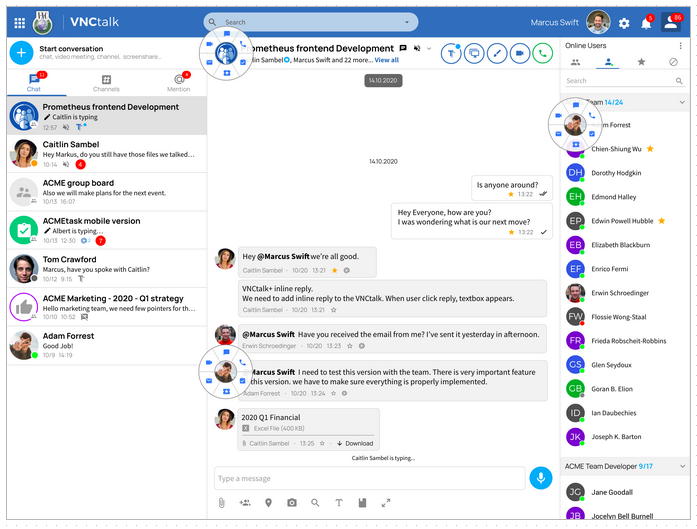Switch to the Channels tab

[x=106, y=83]
